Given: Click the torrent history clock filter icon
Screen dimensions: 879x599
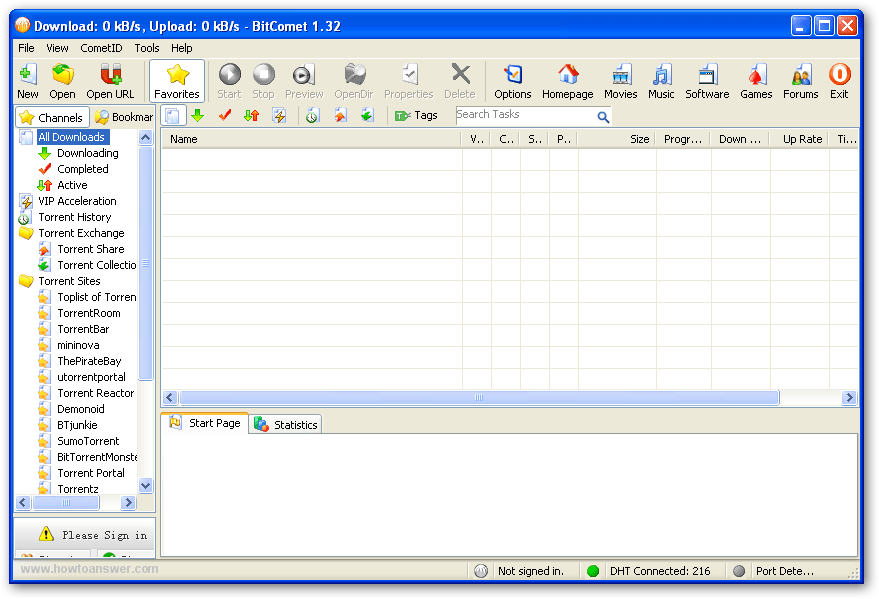Looking at the screenshot, I should (312, 115).
